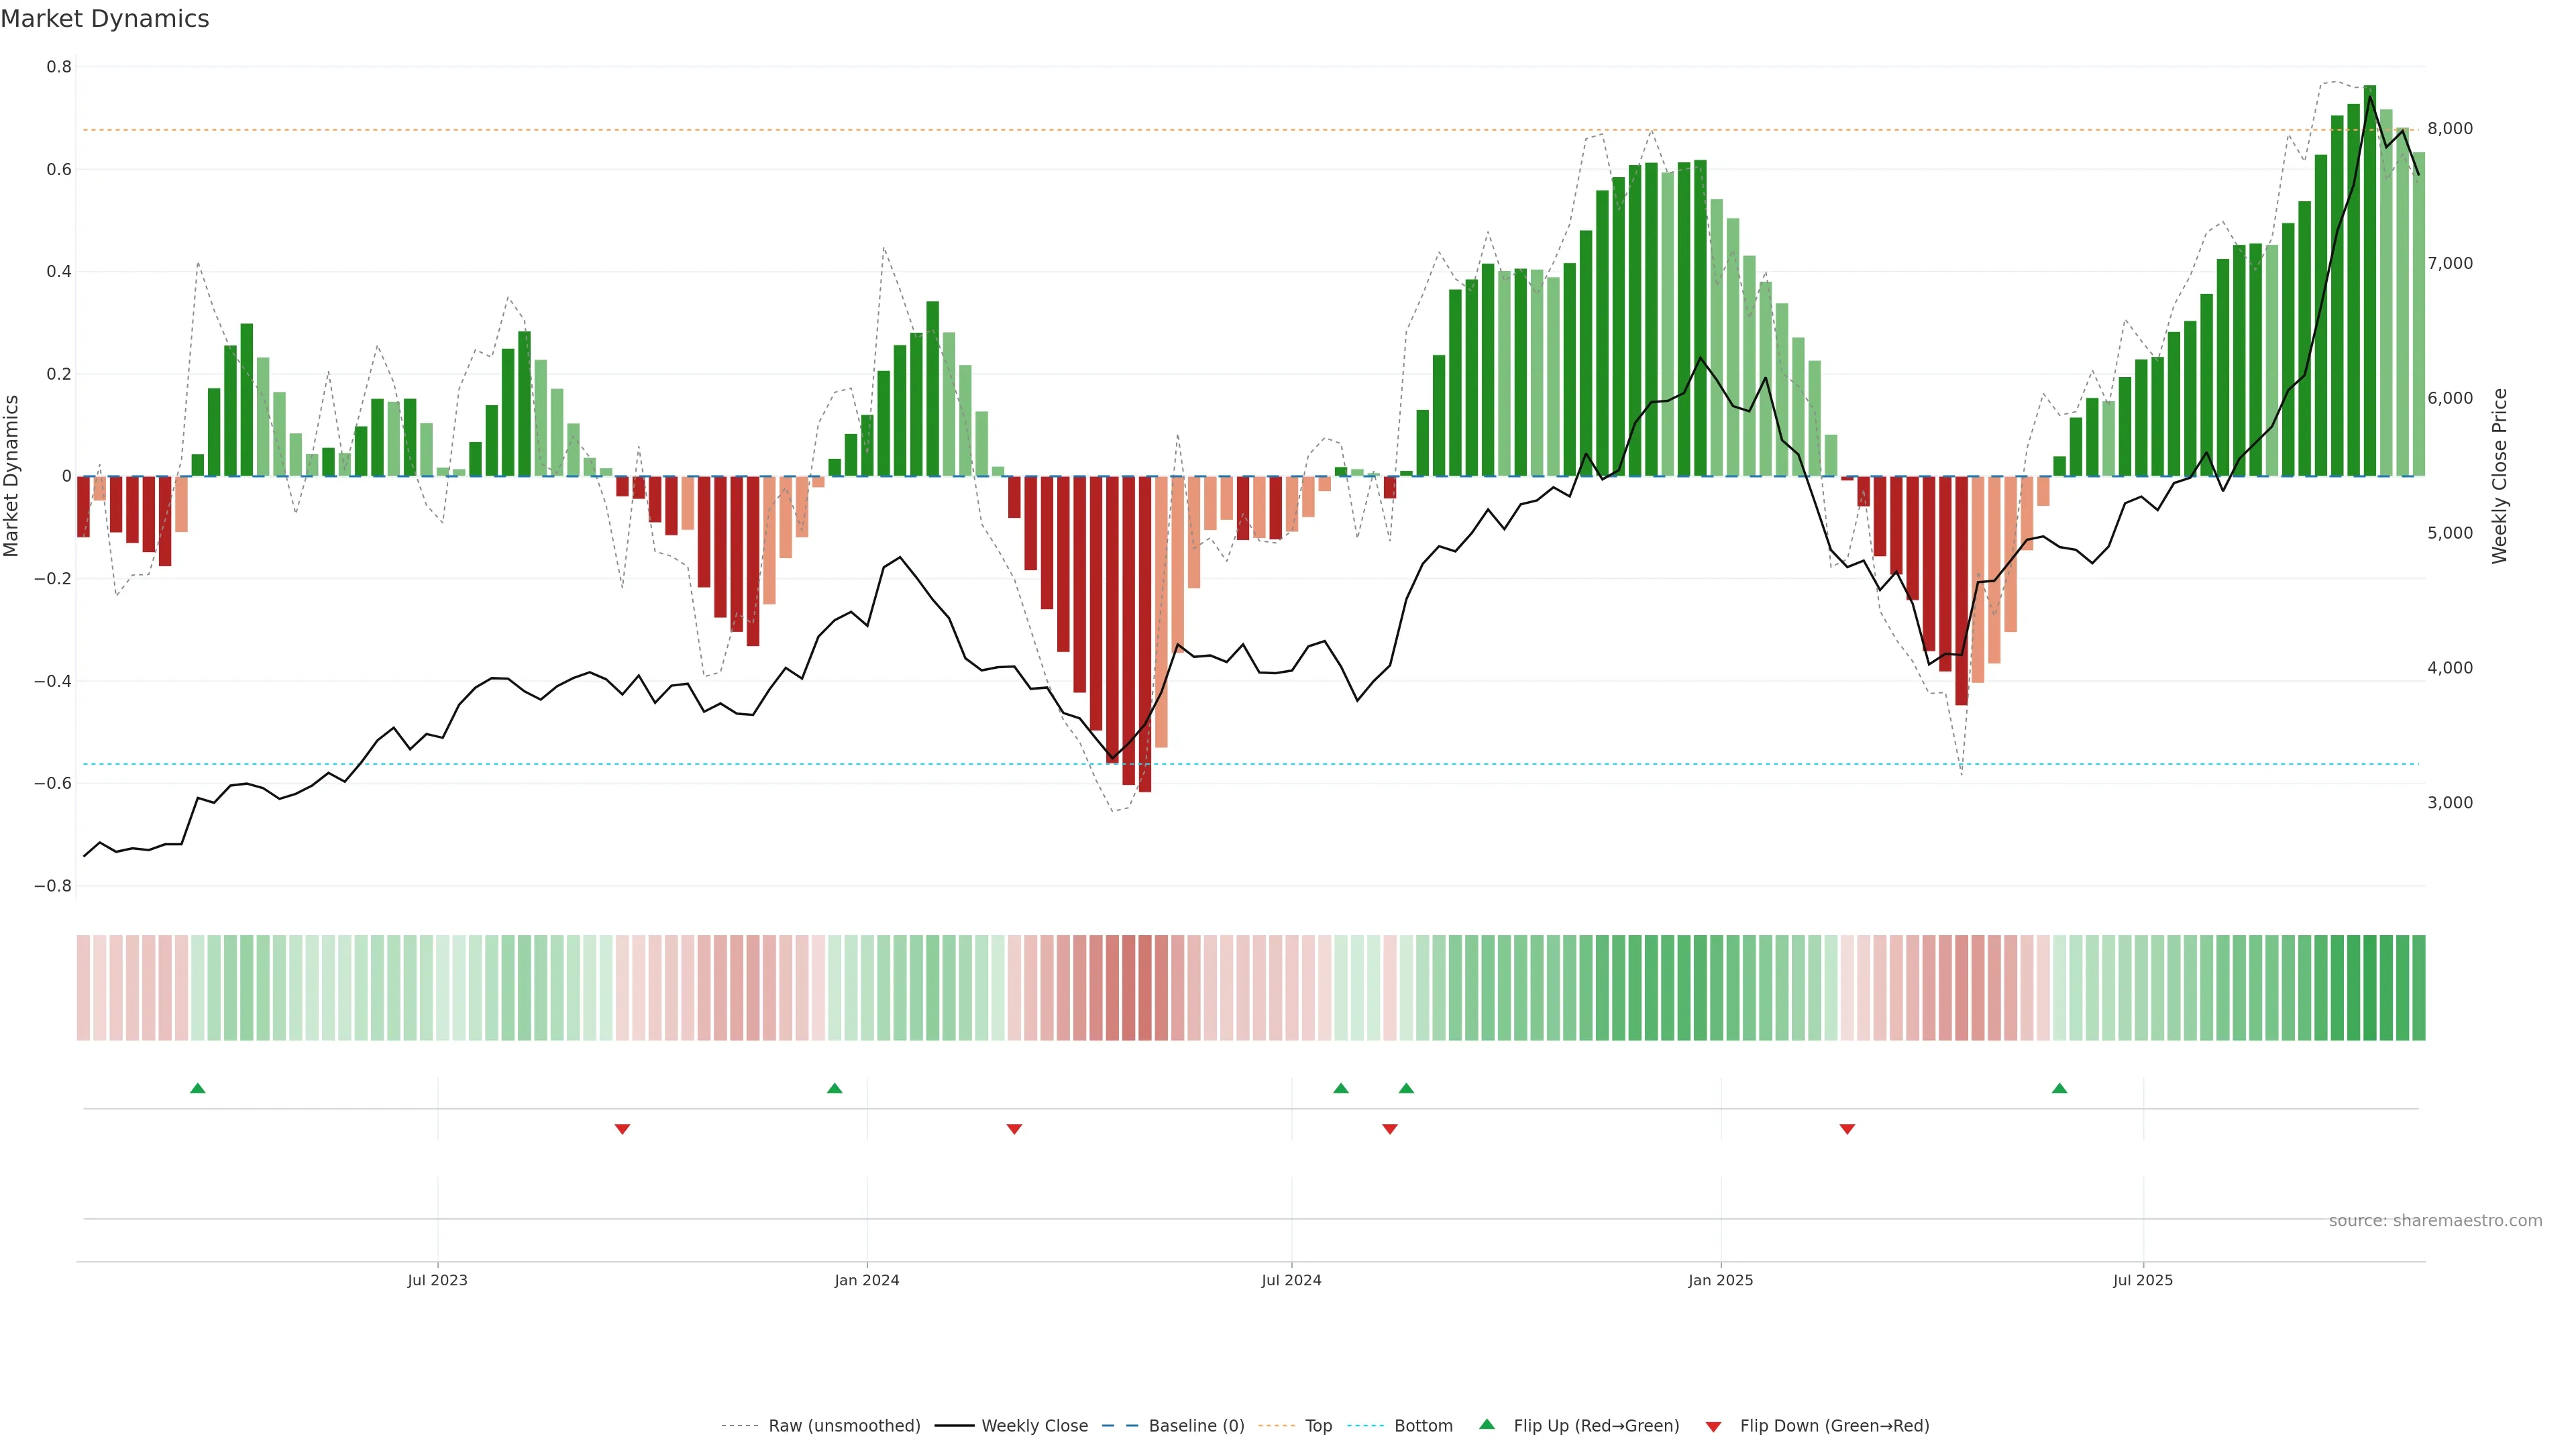The height and width of the screenshot is (1449, 2576).
Task: Click red flip-down triangle after Jan 2025
Action: (x=1847, y=1129)
